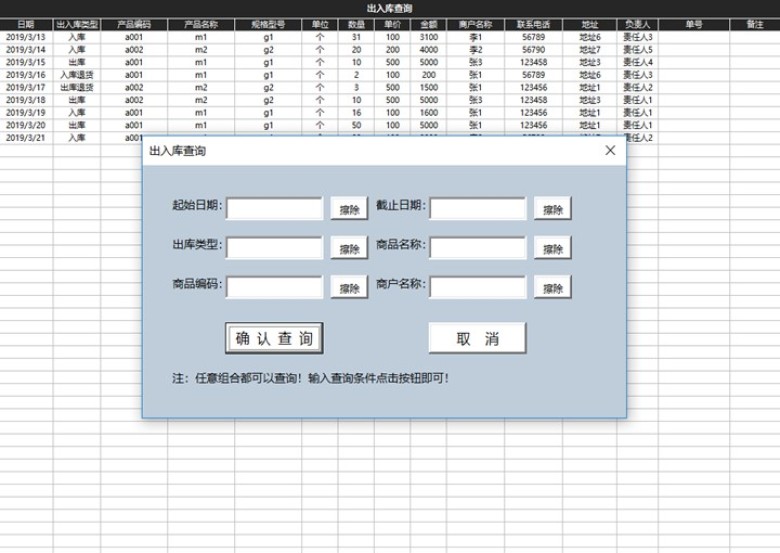Select the 责任人4 cell
This screenshot has width=780, height=553.
(x=638, y=62)
